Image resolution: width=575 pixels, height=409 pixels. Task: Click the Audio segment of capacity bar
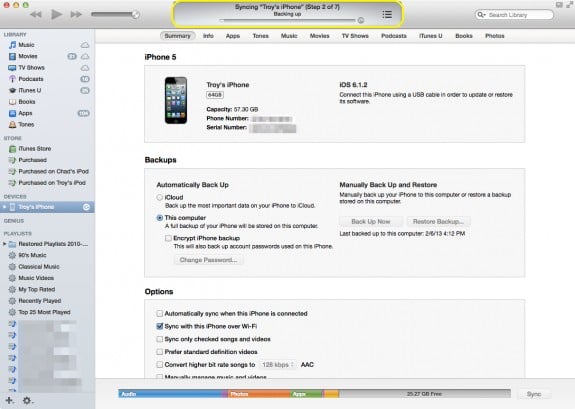tap(170, 394)
